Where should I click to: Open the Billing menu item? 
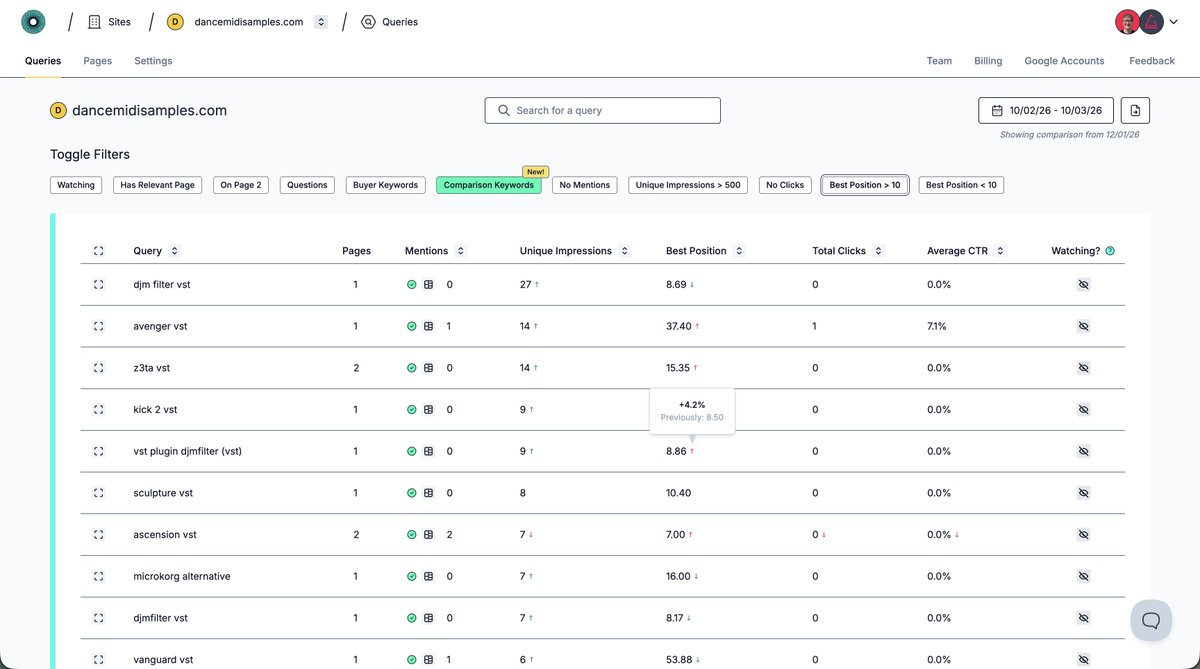click(988, 61)
